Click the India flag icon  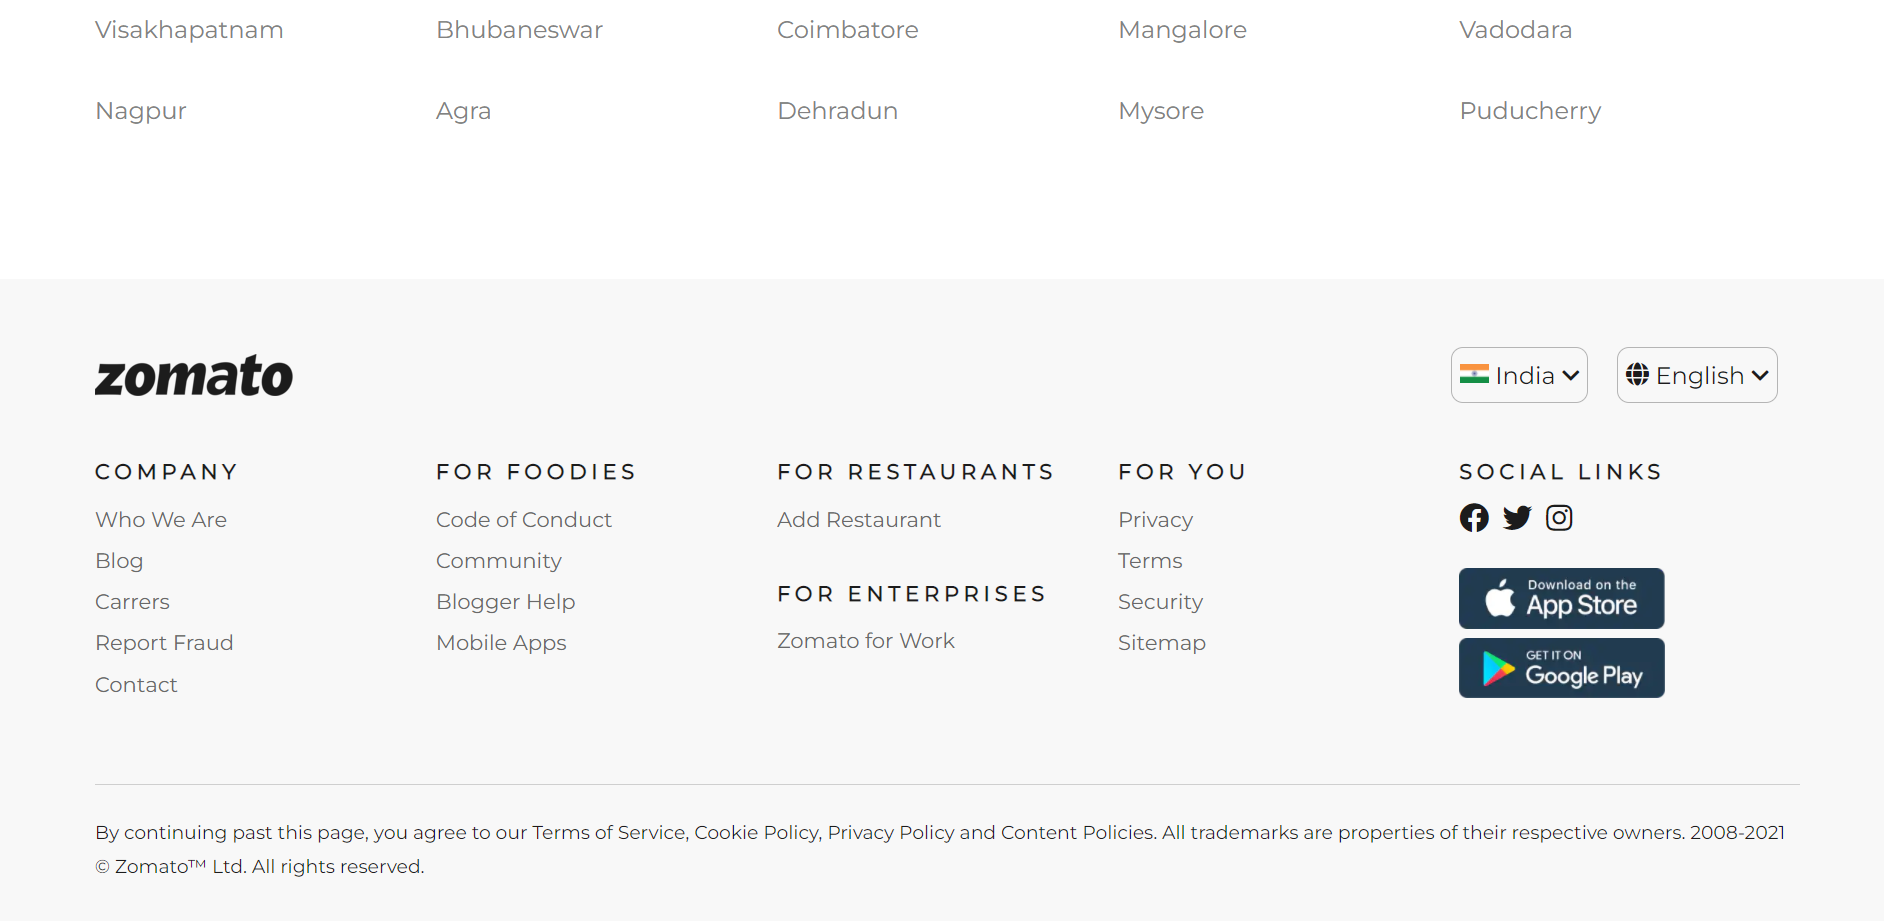point(1475,374)
